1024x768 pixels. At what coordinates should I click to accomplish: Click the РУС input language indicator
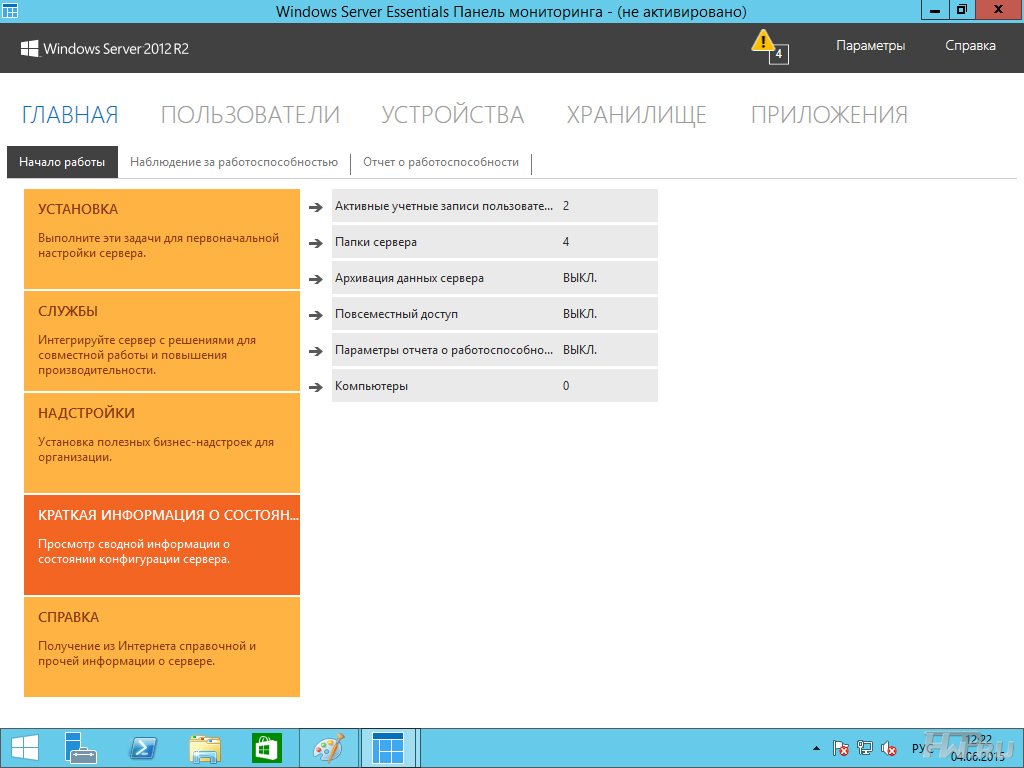point(923,748)
